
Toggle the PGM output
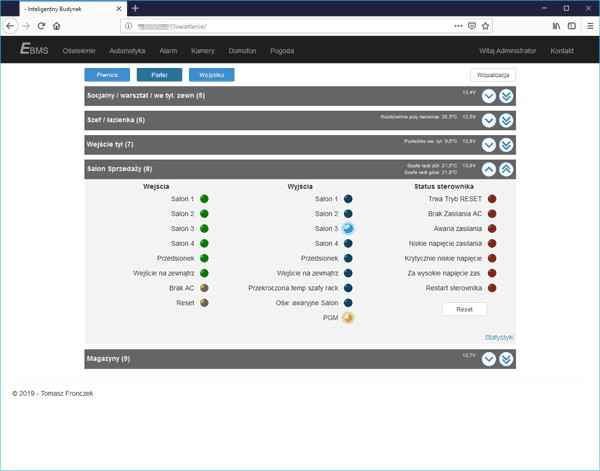pos(348,318)
